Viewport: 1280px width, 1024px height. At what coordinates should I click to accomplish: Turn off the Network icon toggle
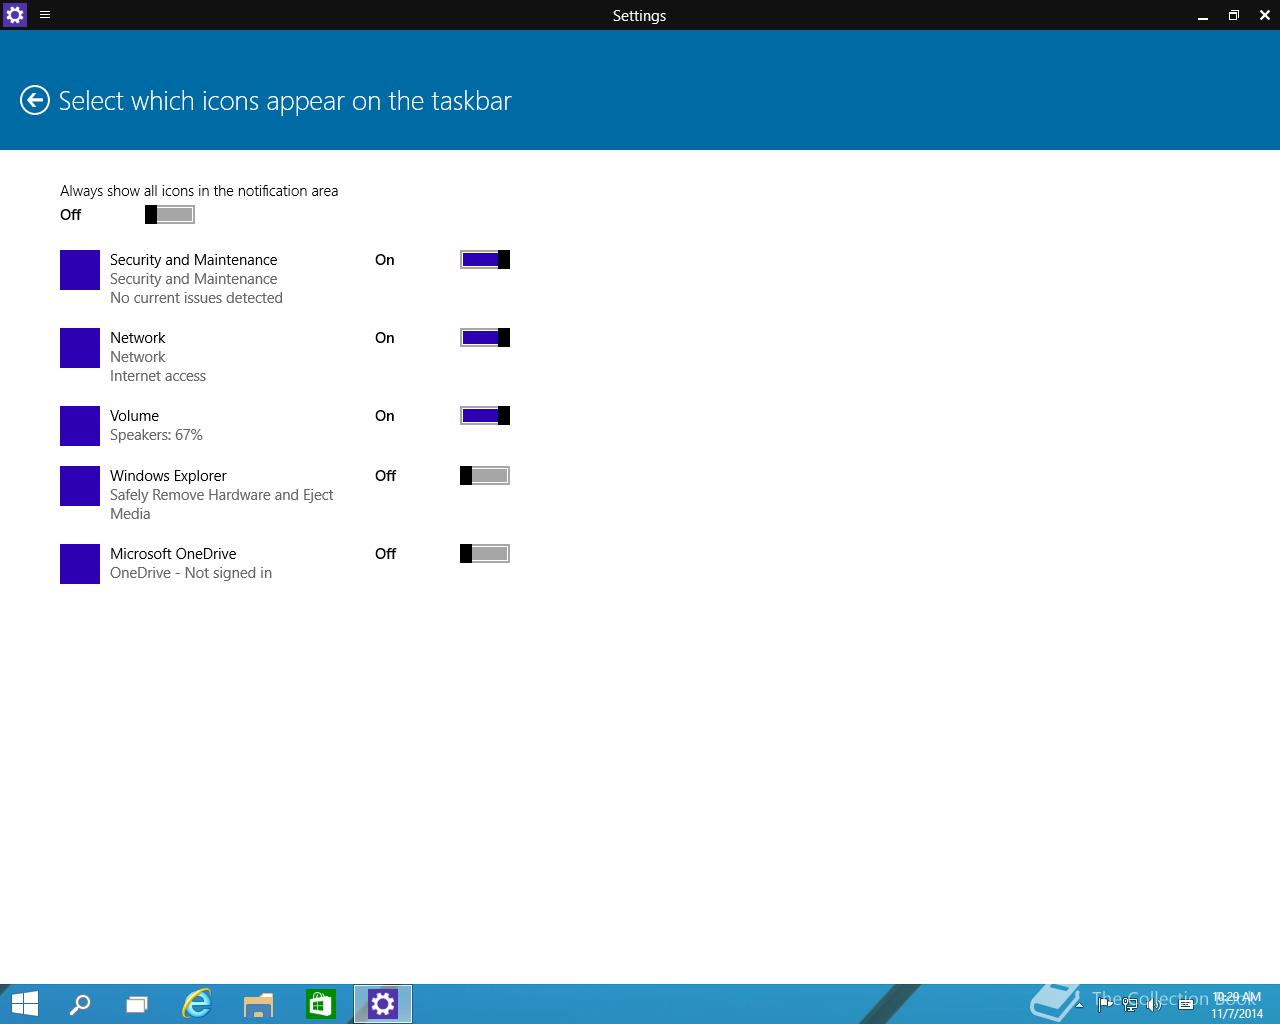pyautogui.click(x=485, y=338)
